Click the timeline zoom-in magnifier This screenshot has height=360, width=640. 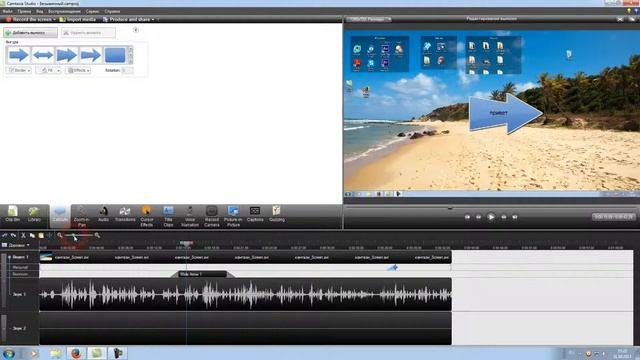point(97,236)
